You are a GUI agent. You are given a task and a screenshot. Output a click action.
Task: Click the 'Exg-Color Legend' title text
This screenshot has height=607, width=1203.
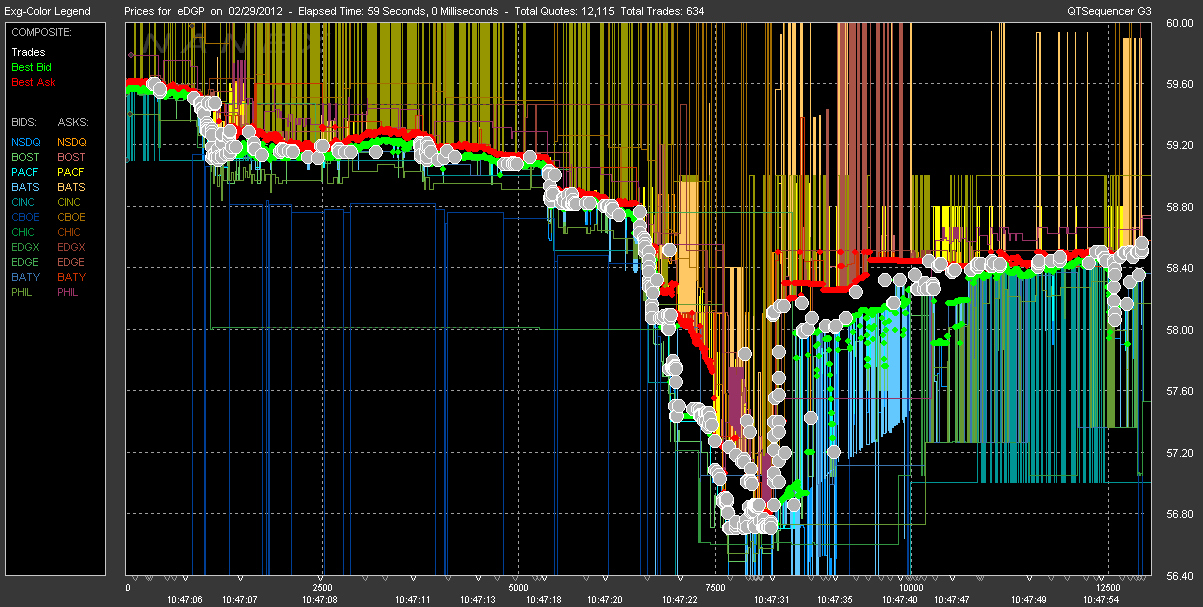tap(48, 11)
